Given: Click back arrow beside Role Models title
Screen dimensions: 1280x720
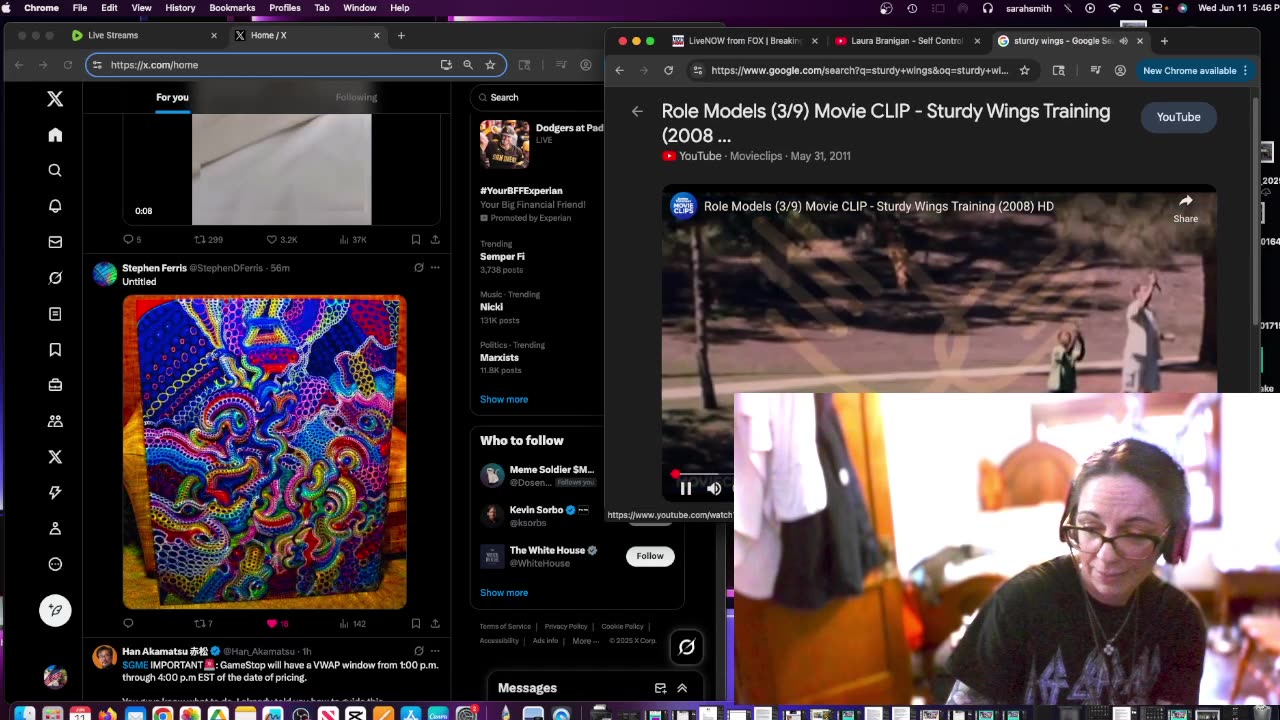Looking at the screenshot, I should point(637,111).
